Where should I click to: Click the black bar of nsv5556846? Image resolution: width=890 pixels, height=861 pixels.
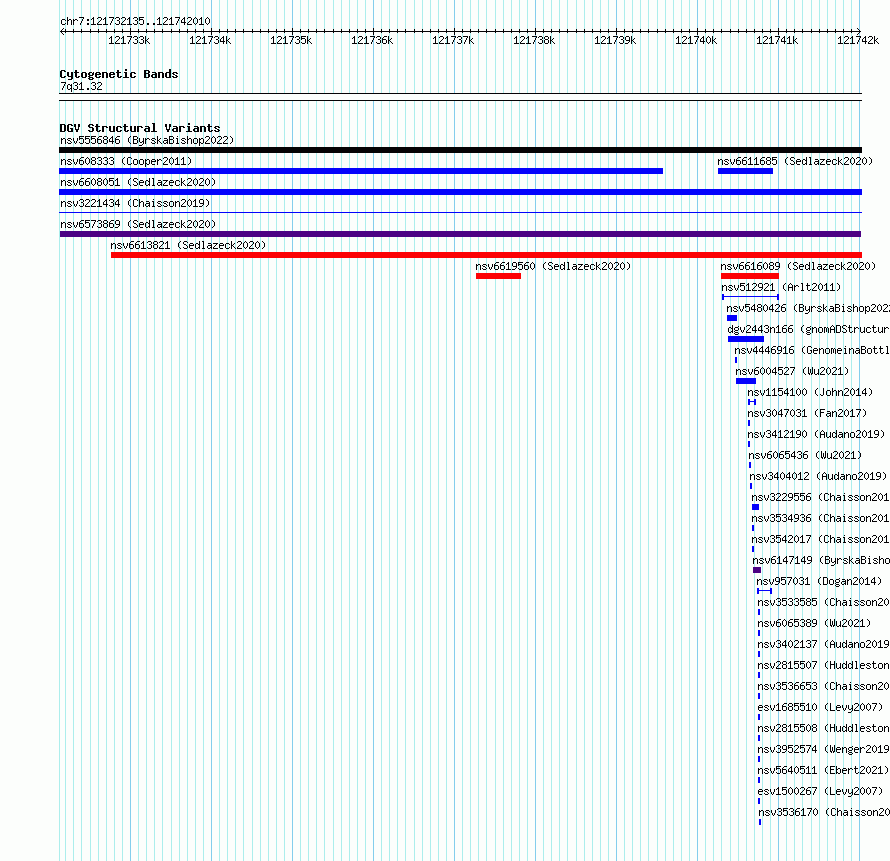pyautogui.click(x=460, y=150)
